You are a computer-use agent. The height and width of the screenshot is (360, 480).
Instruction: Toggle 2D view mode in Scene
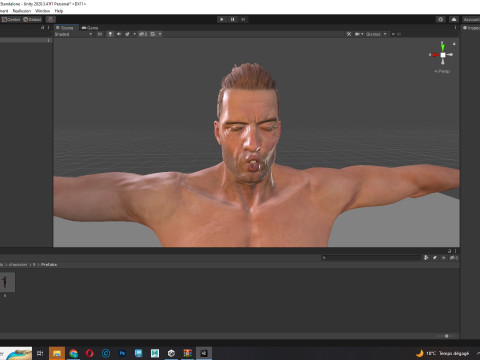click(99, 34)
